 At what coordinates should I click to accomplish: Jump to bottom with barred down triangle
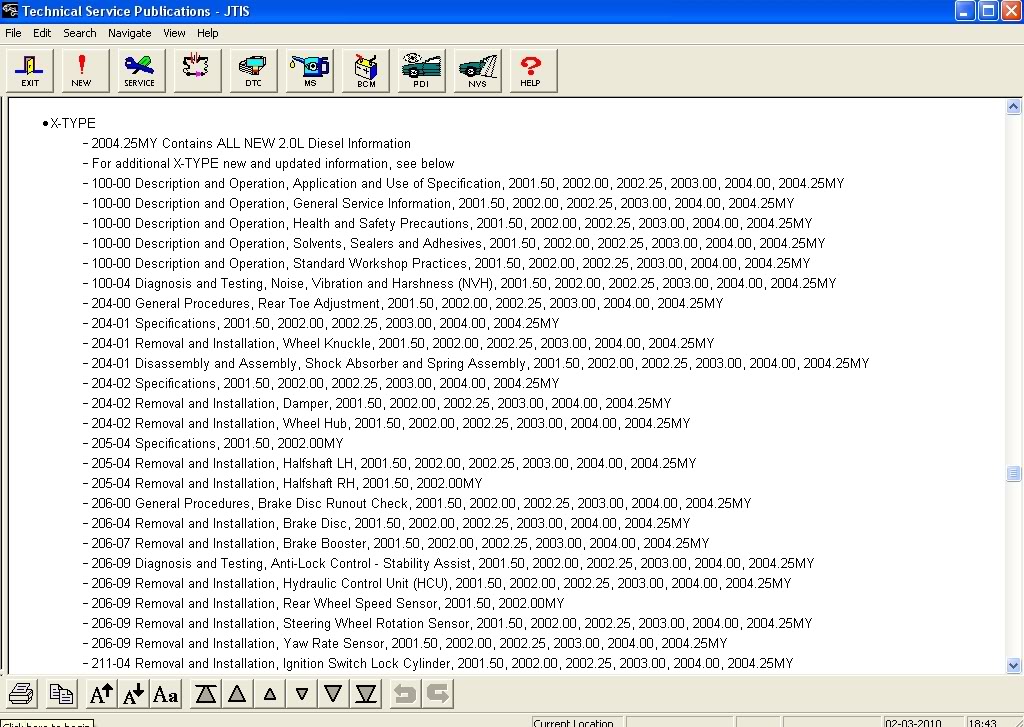point(366,694)
